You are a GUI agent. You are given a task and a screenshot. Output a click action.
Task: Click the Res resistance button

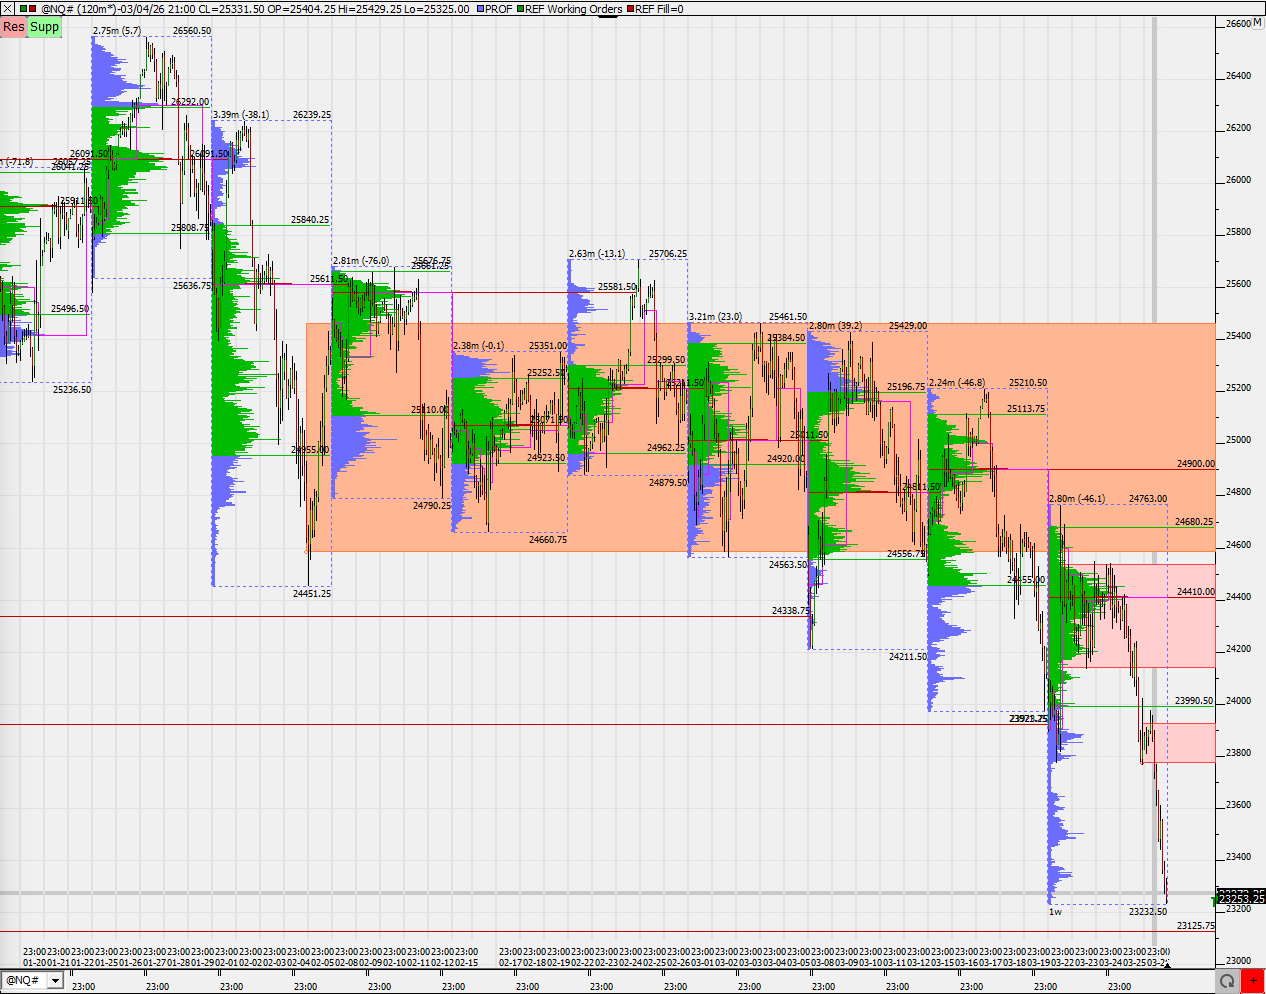coord(14,27)
